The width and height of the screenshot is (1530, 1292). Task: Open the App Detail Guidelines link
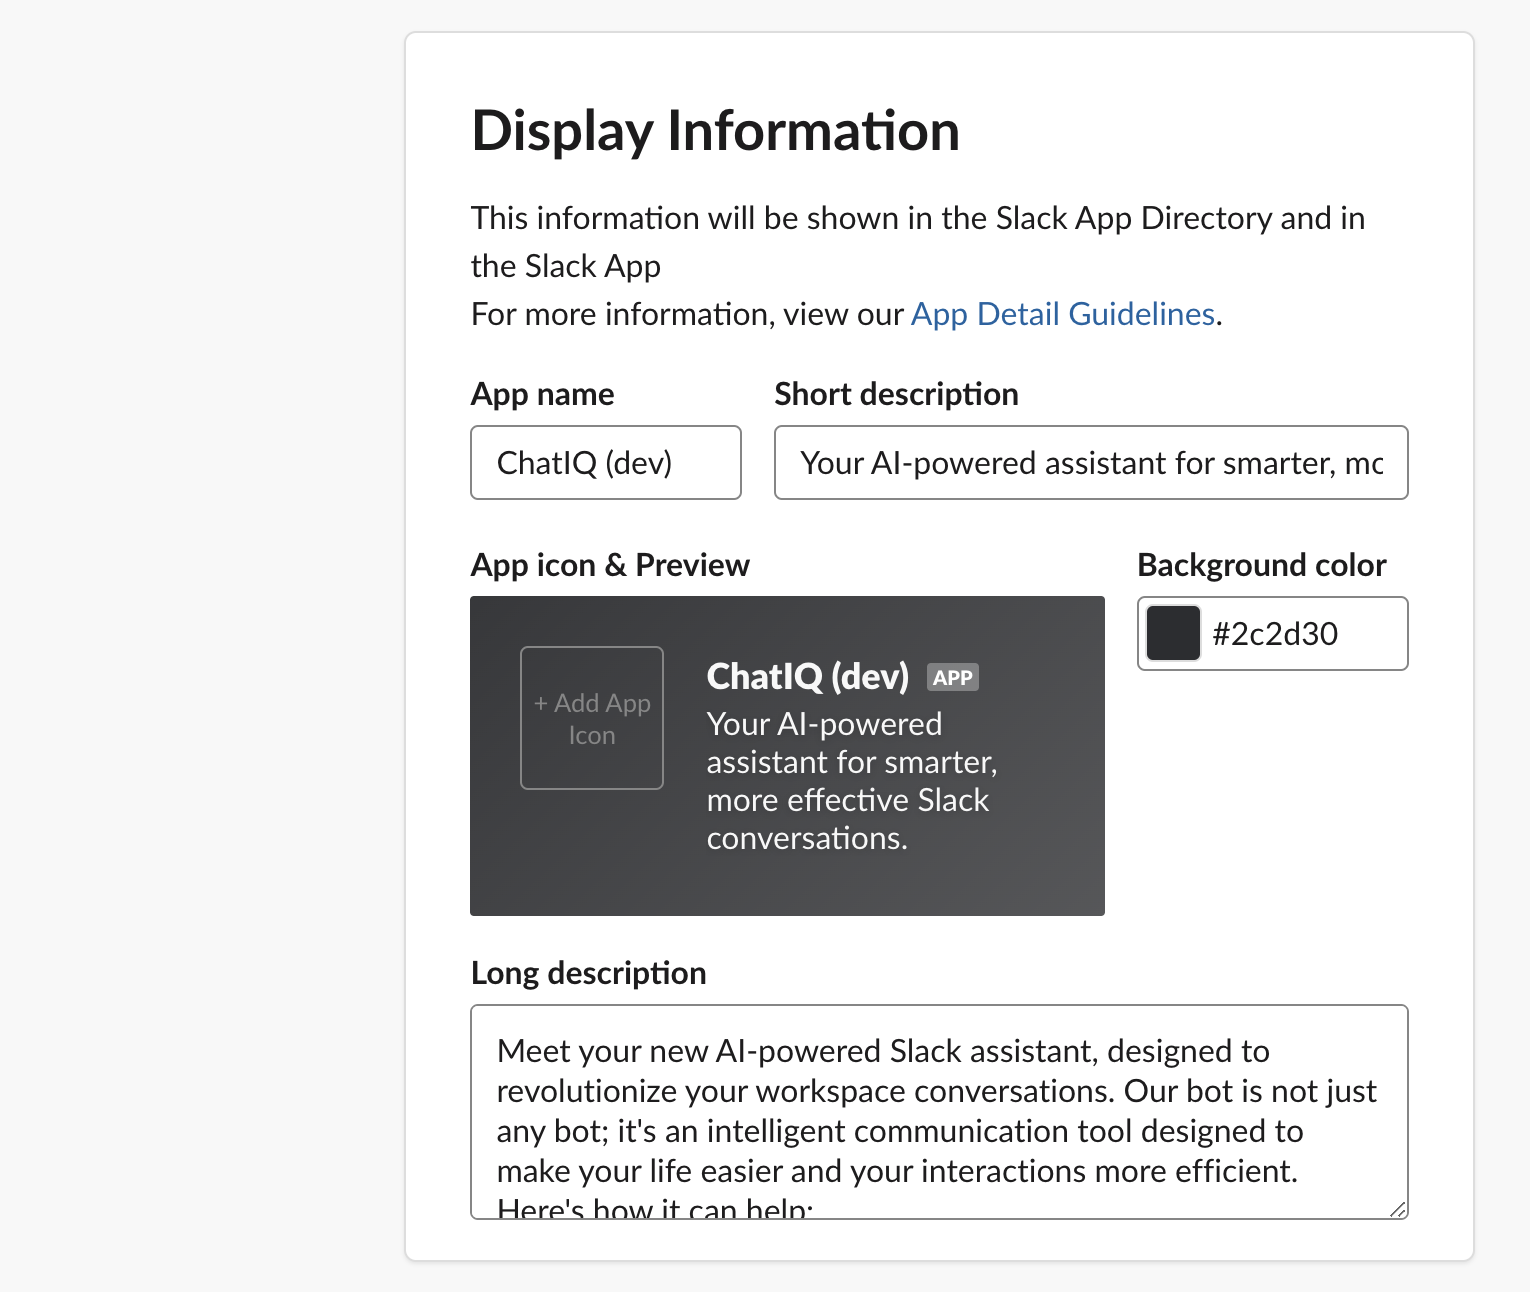tap(1062, 314)
